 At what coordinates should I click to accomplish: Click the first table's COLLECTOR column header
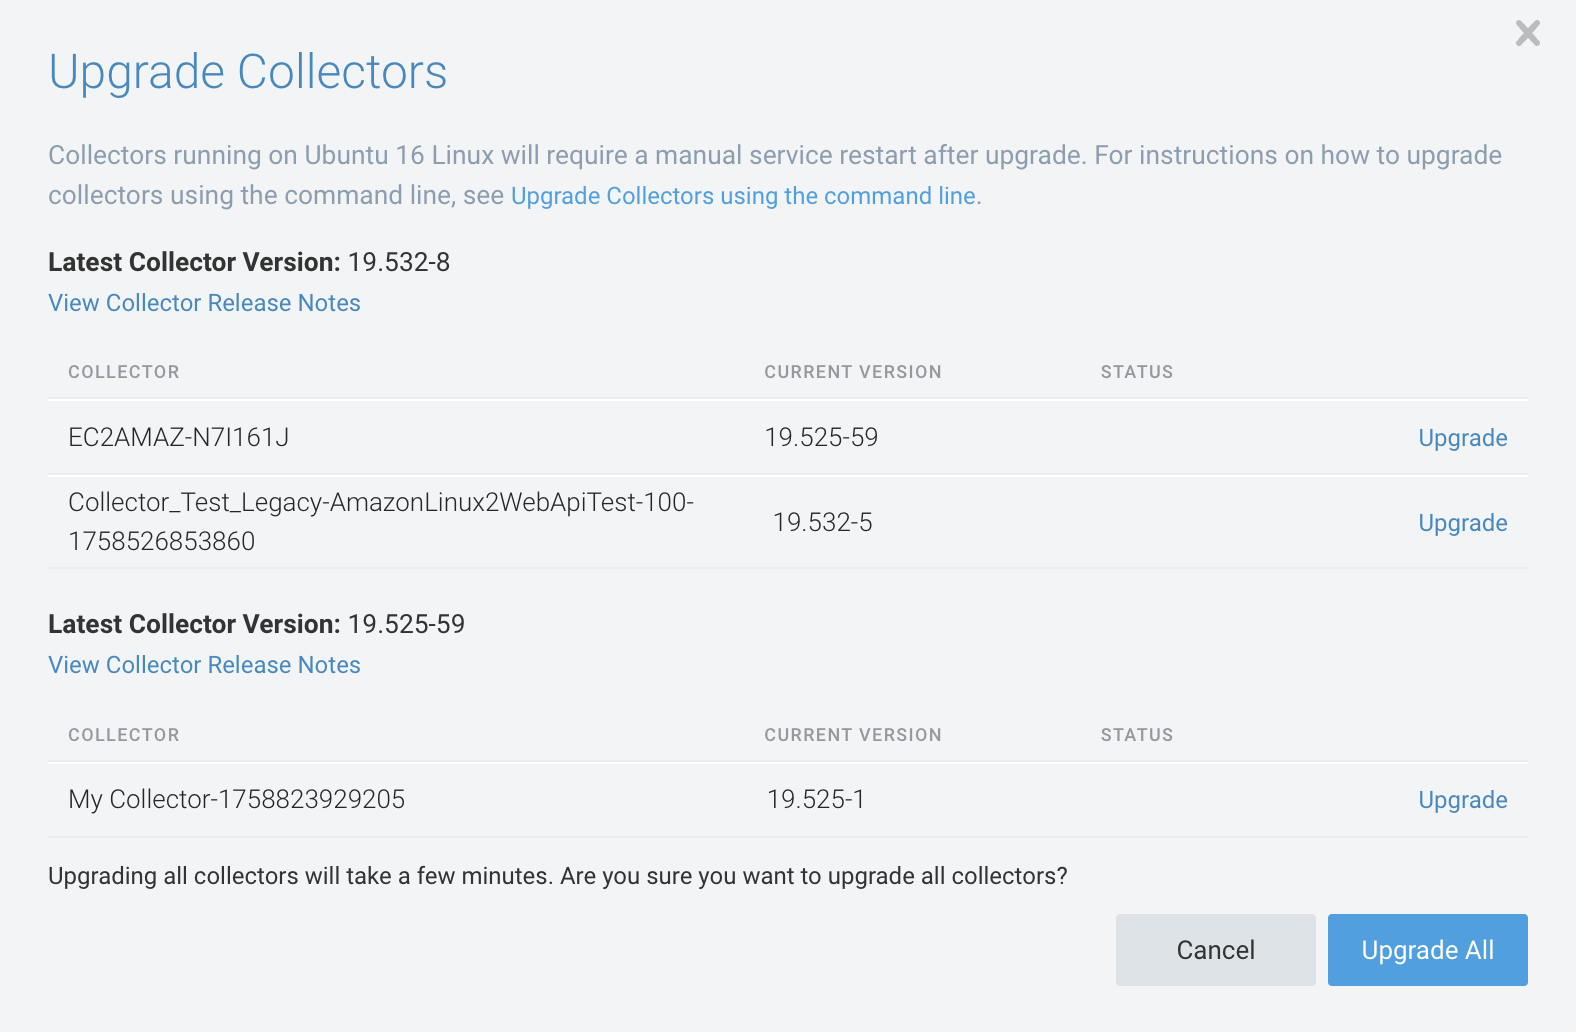124,372
